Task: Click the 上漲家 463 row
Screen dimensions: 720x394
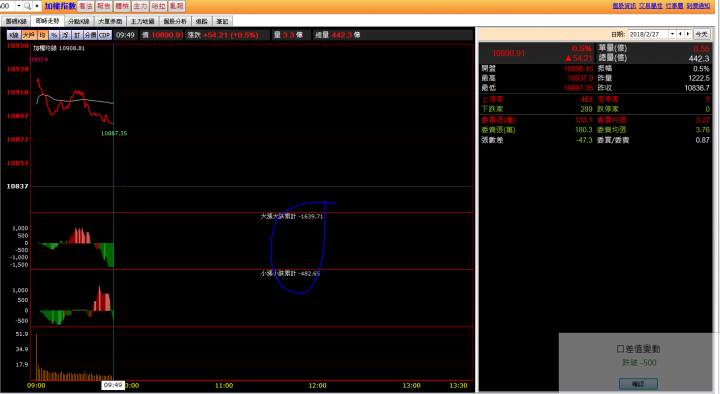Action: pos(537,99)
